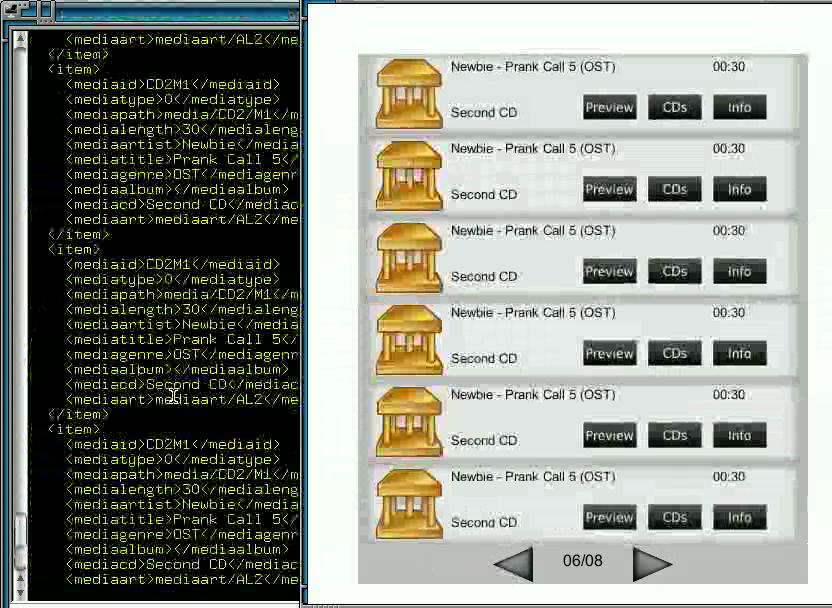Go to the previous page with left arrow
The image size is (832, 608).
click(x=514, y=562)
